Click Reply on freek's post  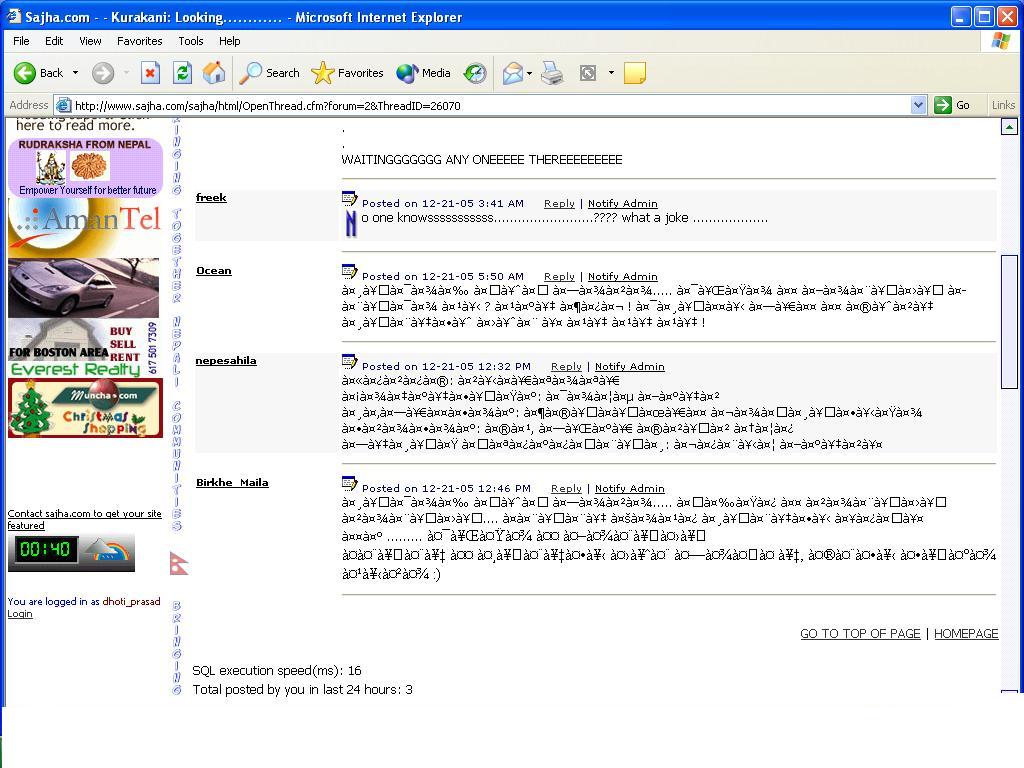click(x=559, y=203)
